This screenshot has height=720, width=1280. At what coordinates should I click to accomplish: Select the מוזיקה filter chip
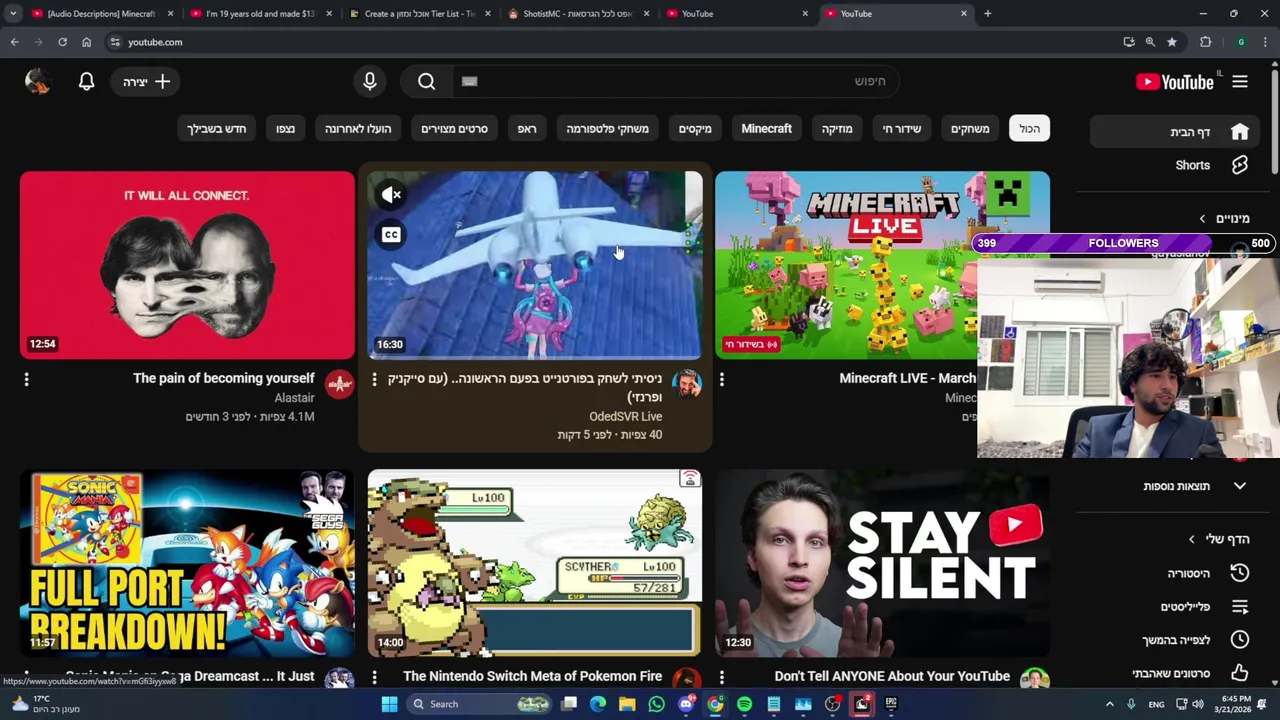pos(837,129)
